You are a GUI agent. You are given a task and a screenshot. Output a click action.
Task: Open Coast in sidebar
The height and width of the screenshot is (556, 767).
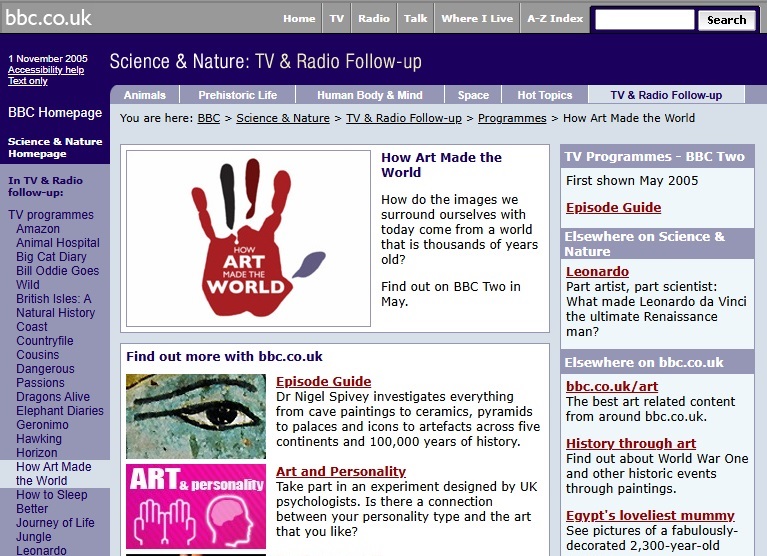click(32, 327)
